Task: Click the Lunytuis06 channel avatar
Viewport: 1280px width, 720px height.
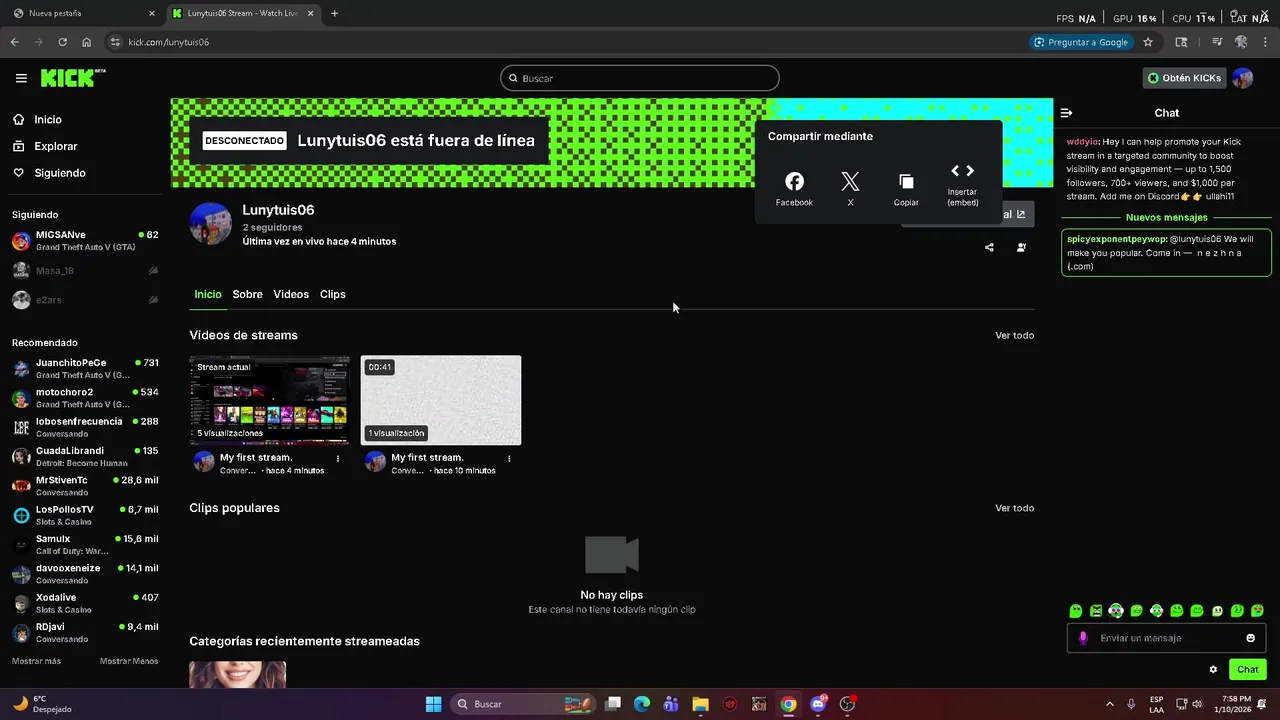Action: [x=211, y=223]
